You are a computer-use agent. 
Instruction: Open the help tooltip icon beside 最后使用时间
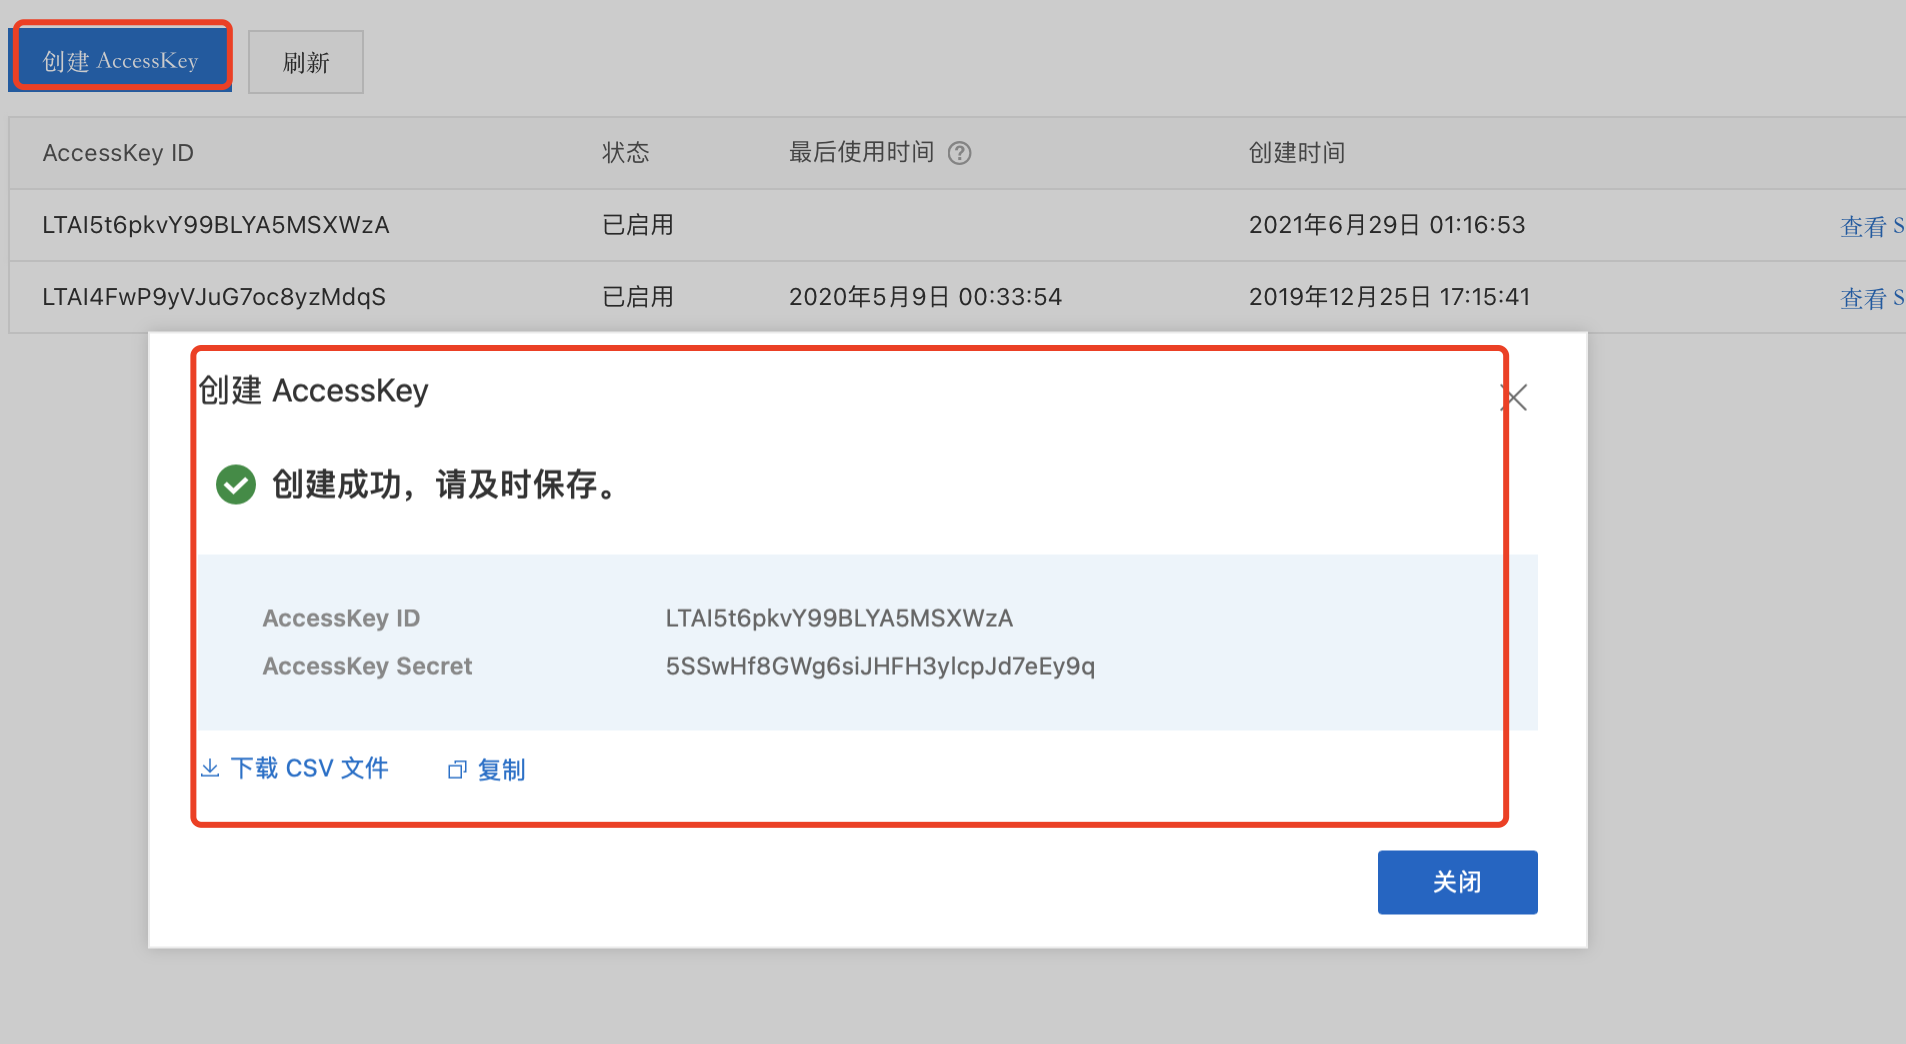[961, 152]
